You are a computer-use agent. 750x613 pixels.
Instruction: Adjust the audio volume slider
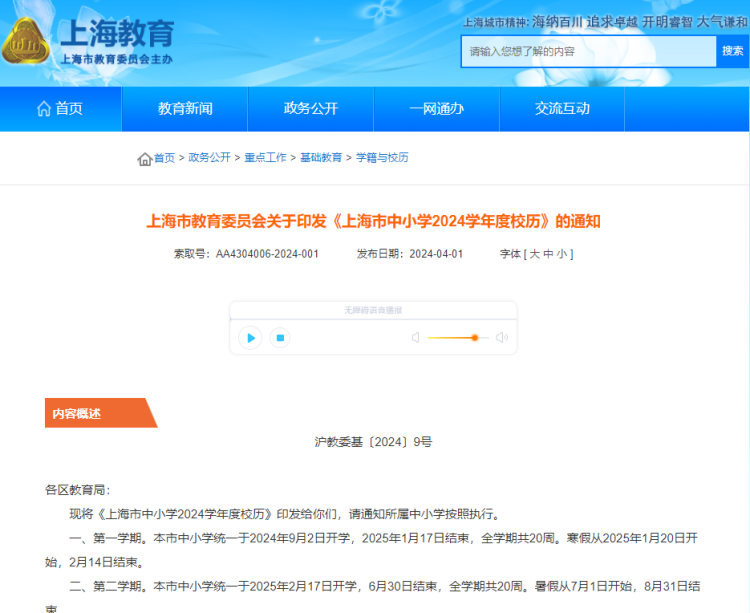474,338
